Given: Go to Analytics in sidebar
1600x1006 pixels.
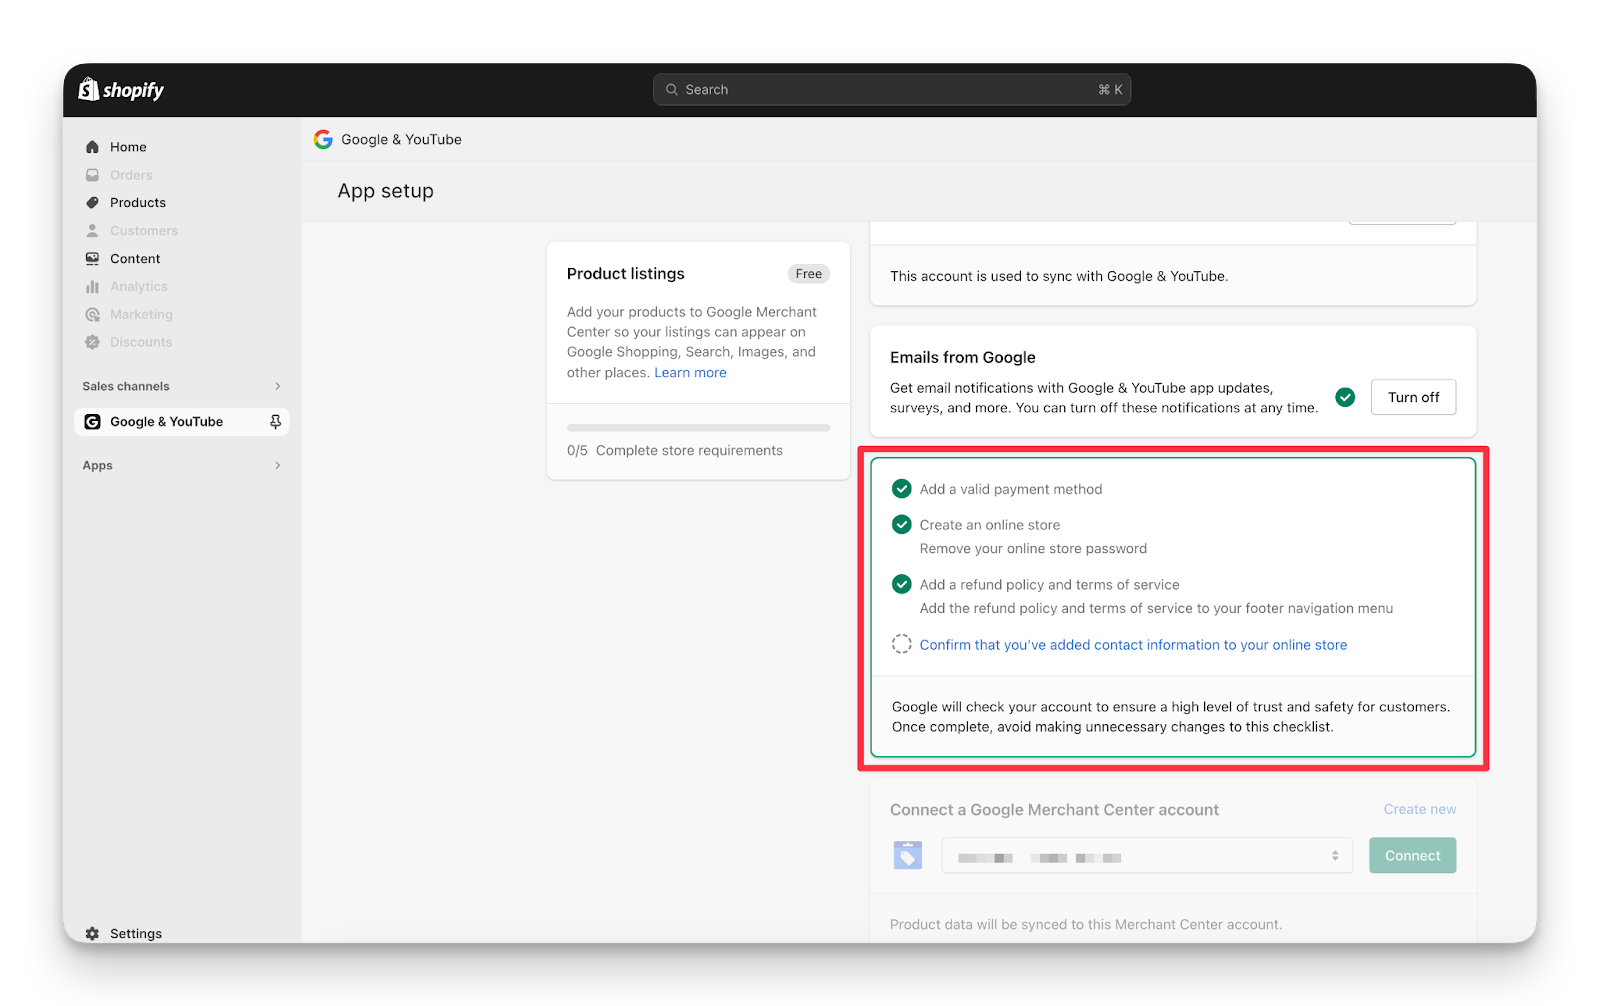Looking at the screenshot, I should point(138,287).
